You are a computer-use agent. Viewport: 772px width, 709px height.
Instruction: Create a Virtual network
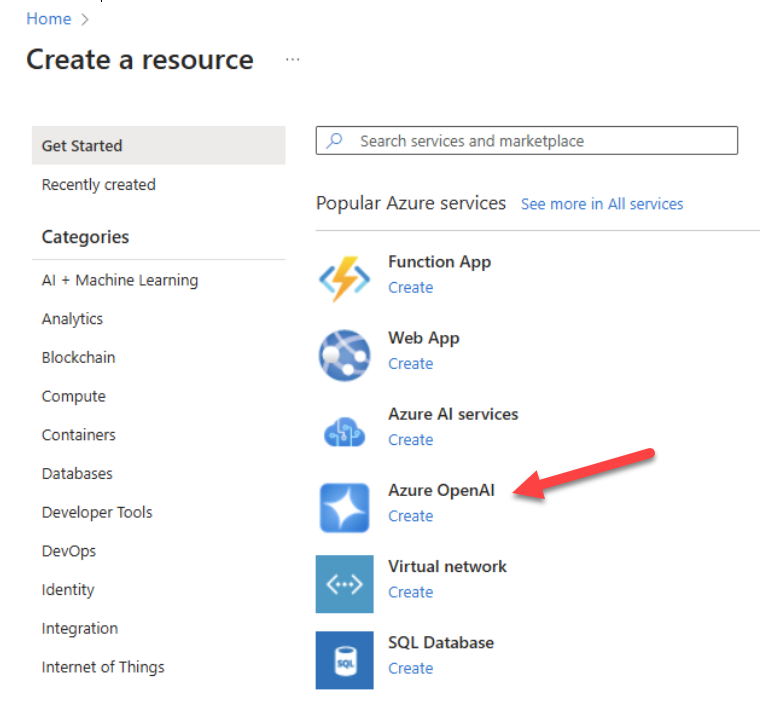410,592
